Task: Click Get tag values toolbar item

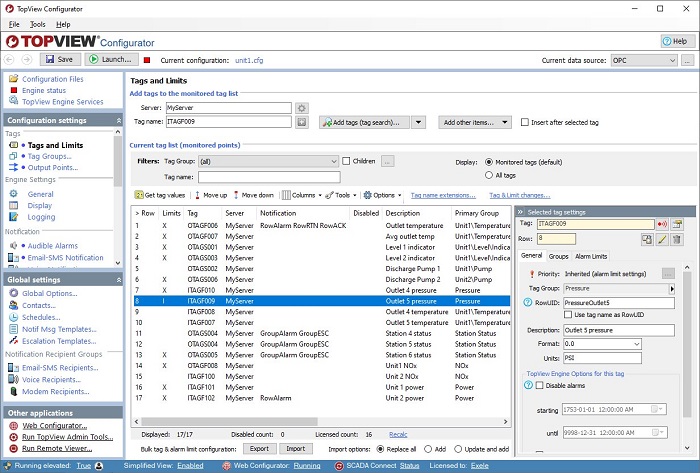Action: click(x=160, y=195)
